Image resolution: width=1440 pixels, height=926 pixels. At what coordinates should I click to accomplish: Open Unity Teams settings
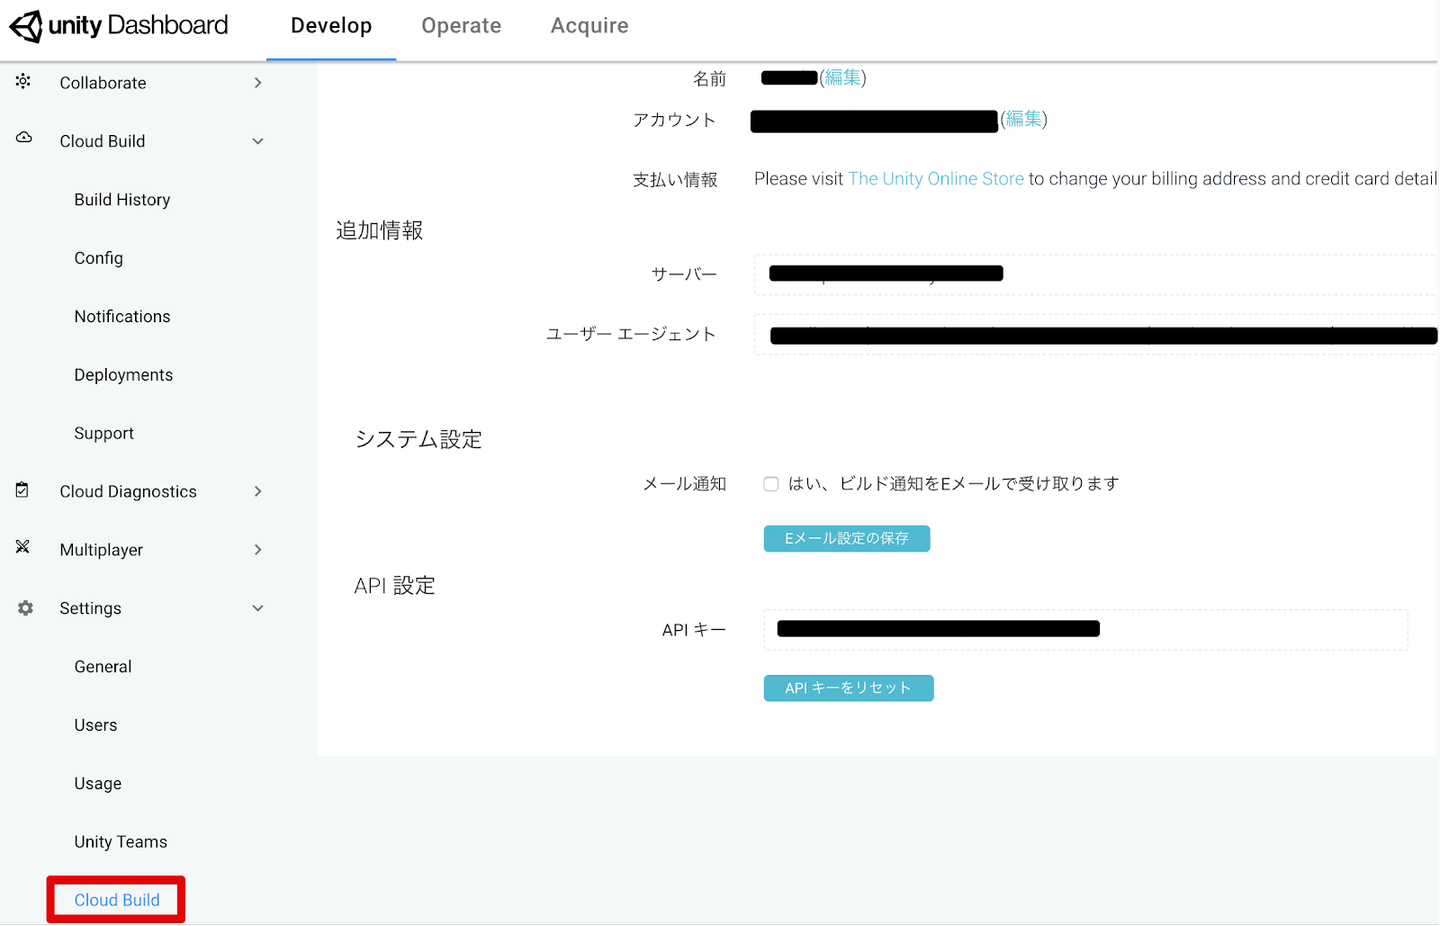pyautogui.click(x=121, y=842)
